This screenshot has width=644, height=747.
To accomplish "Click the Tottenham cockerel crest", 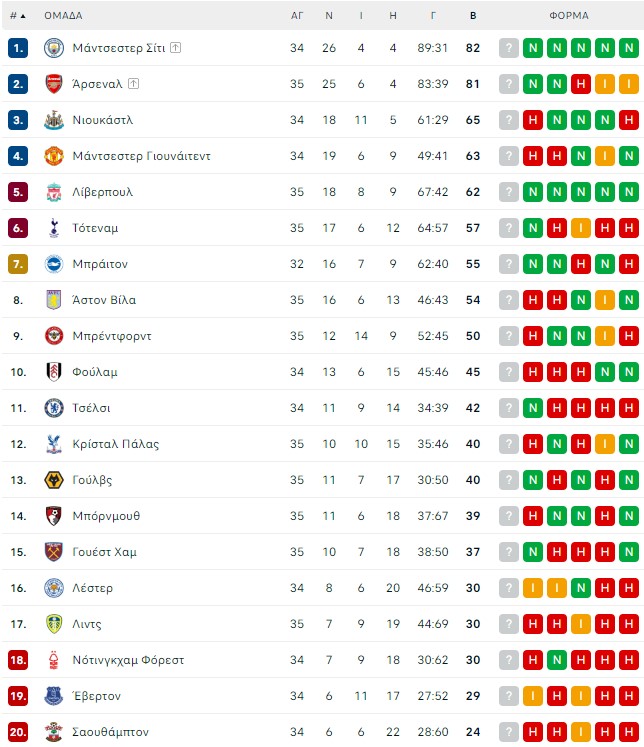I will [x=54, y=228].
